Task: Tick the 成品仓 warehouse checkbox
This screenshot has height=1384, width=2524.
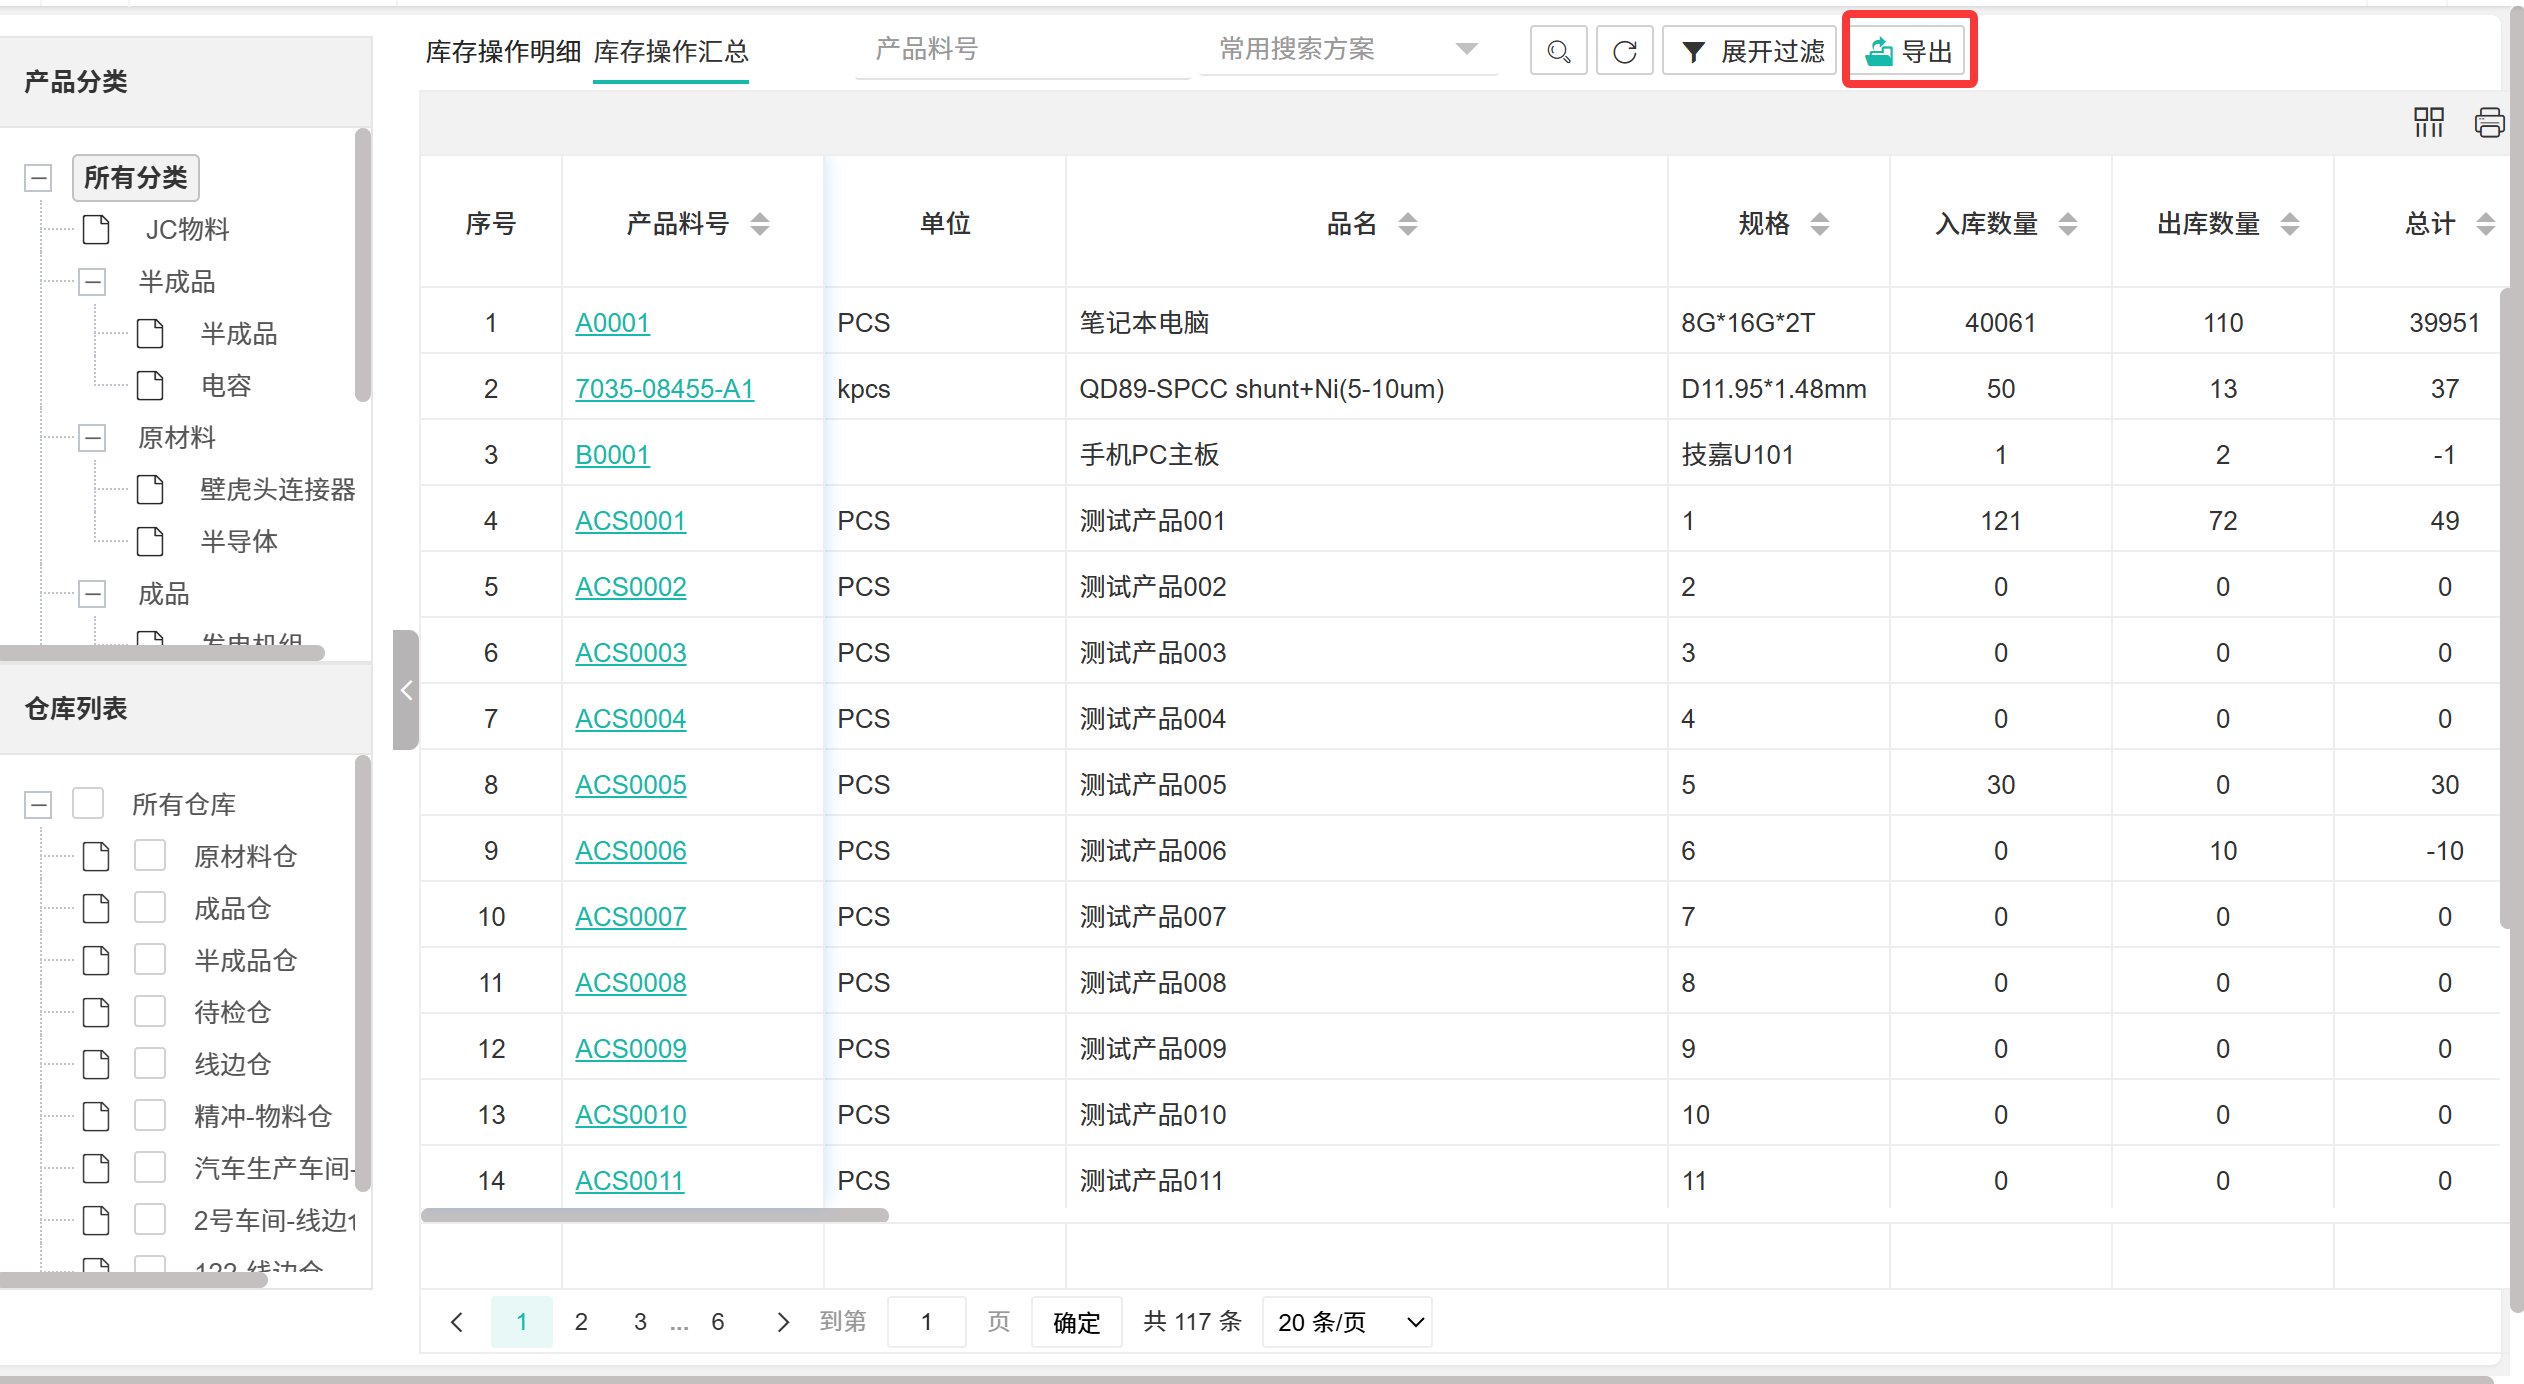Action: pyautogui.click(x=150, y=908)
